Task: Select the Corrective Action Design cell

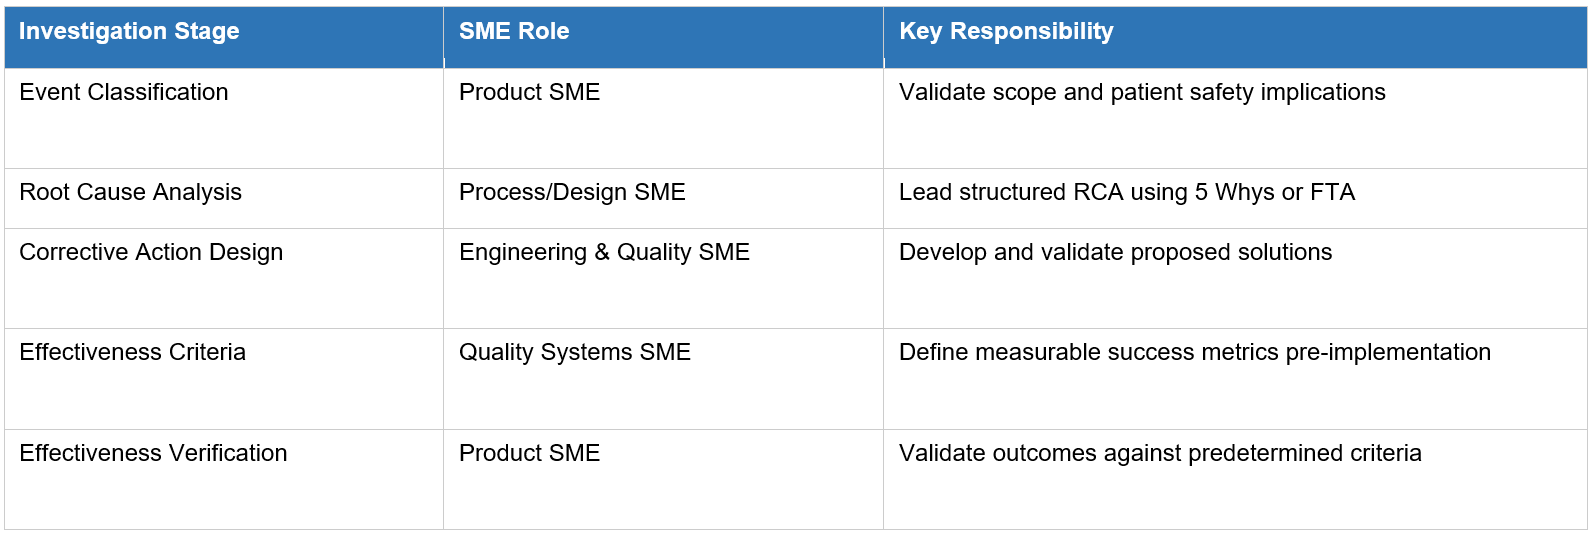Action: [x=224, y=278]
